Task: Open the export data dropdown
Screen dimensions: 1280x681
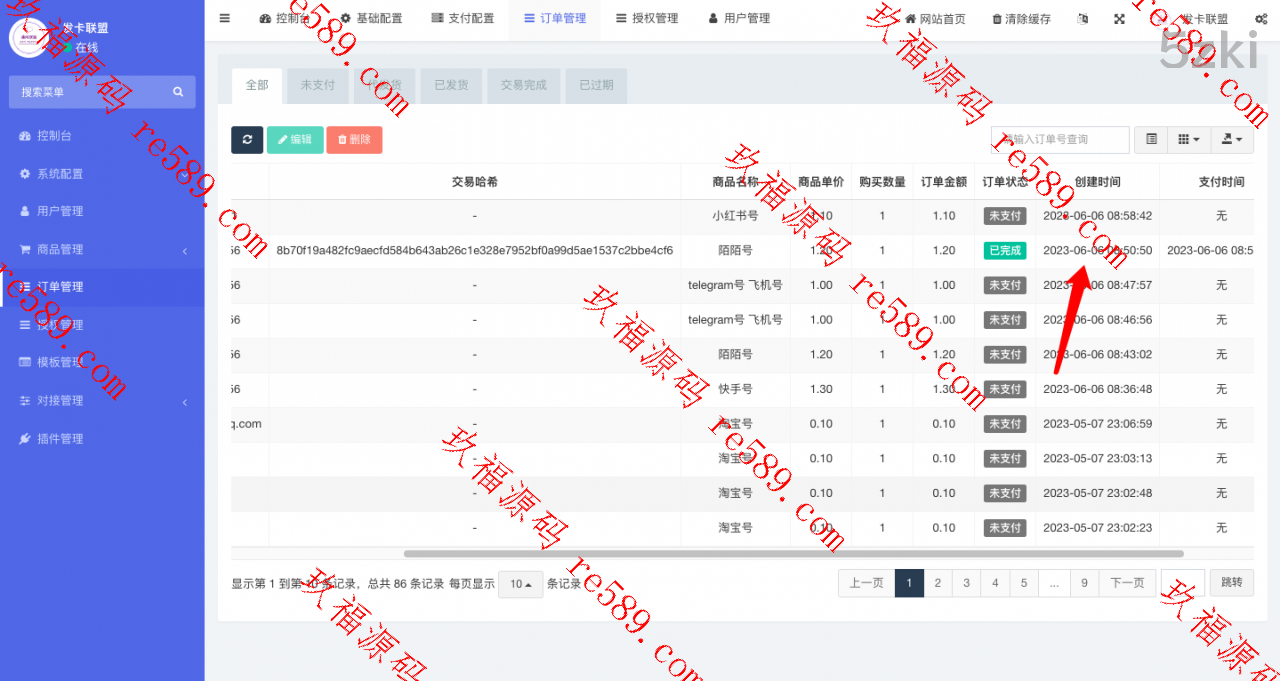Action: pos(1231,140)
